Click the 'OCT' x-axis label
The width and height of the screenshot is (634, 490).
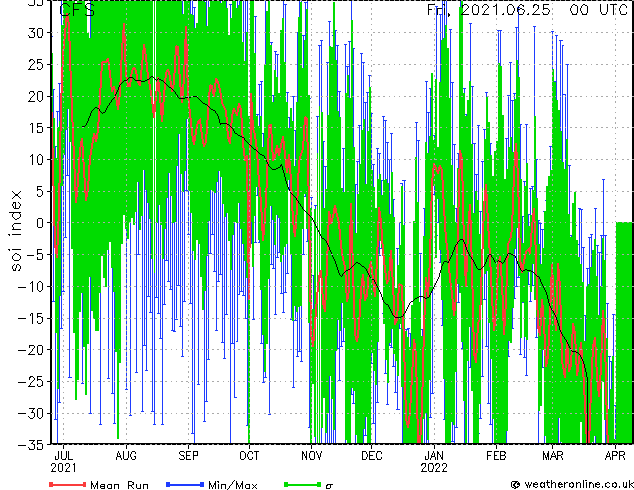click(x=249, y=456)
